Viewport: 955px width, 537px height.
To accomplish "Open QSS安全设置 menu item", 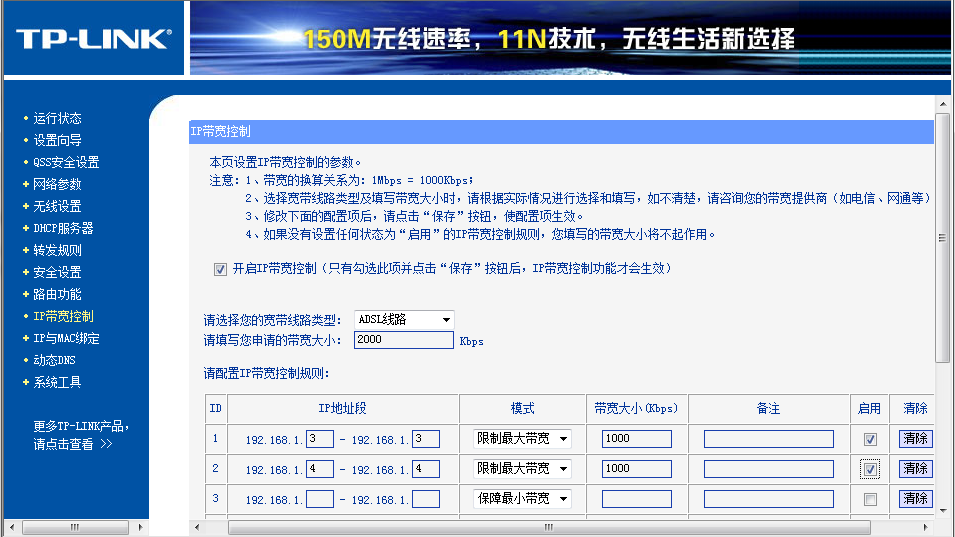I will click(x=66, y=162).
